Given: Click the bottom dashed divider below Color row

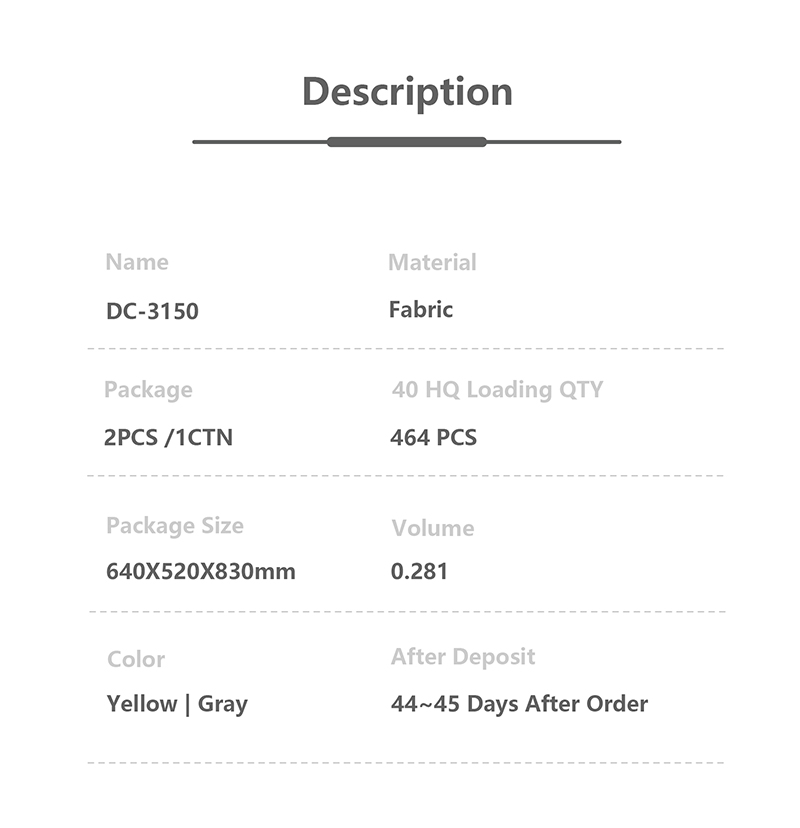Looking at the screenshot, I should (x=406, y=763).
